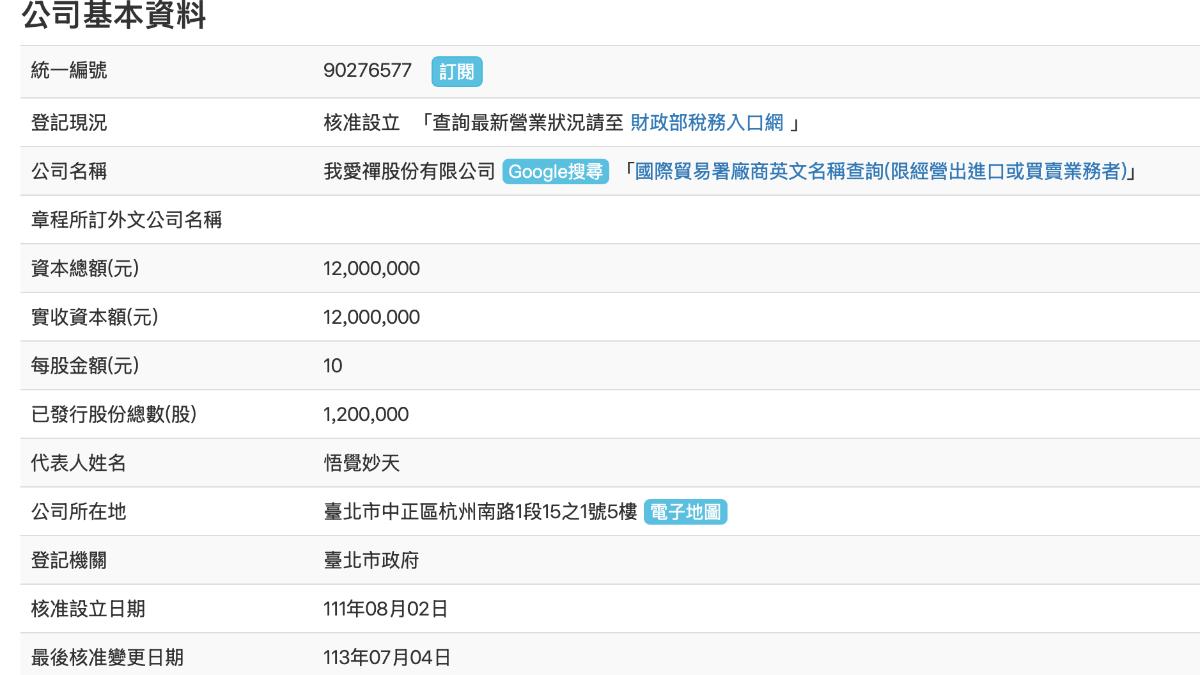This screenshot has width=1200, height=675.
Task: Click the 登記機關 label
Action: 69,561
